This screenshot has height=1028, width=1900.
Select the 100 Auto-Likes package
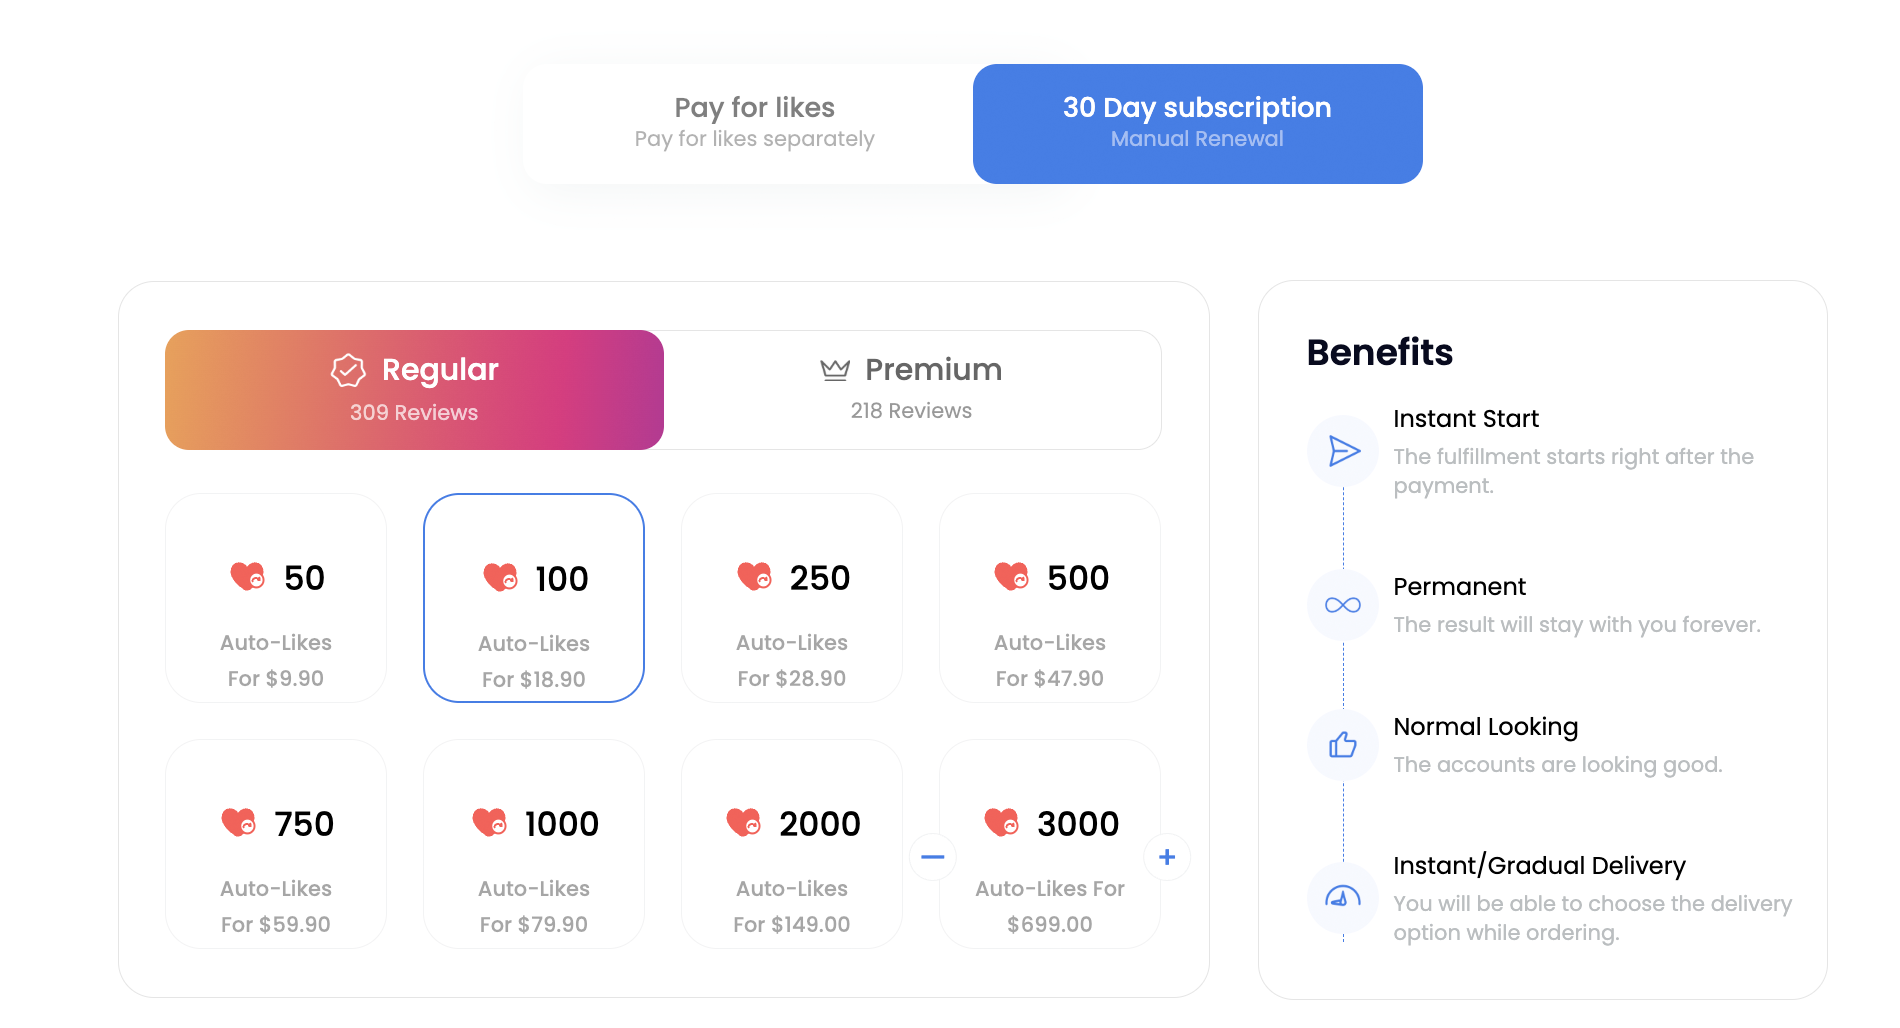[534, 598]
